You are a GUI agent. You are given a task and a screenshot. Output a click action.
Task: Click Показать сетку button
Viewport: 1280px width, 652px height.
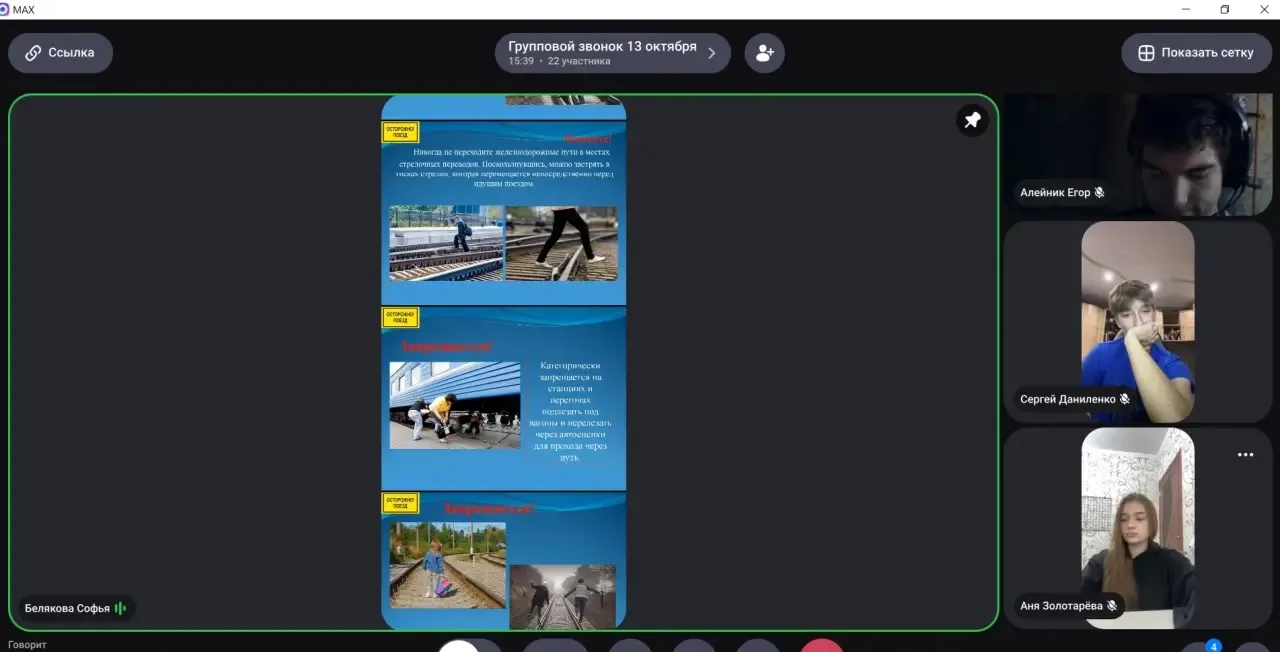click(x=1196, y=53)
